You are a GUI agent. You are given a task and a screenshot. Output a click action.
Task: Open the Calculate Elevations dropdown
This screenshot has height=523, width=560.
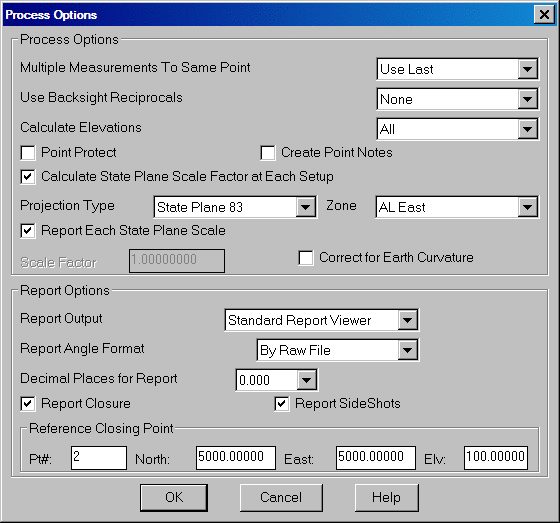coord(457,129)
